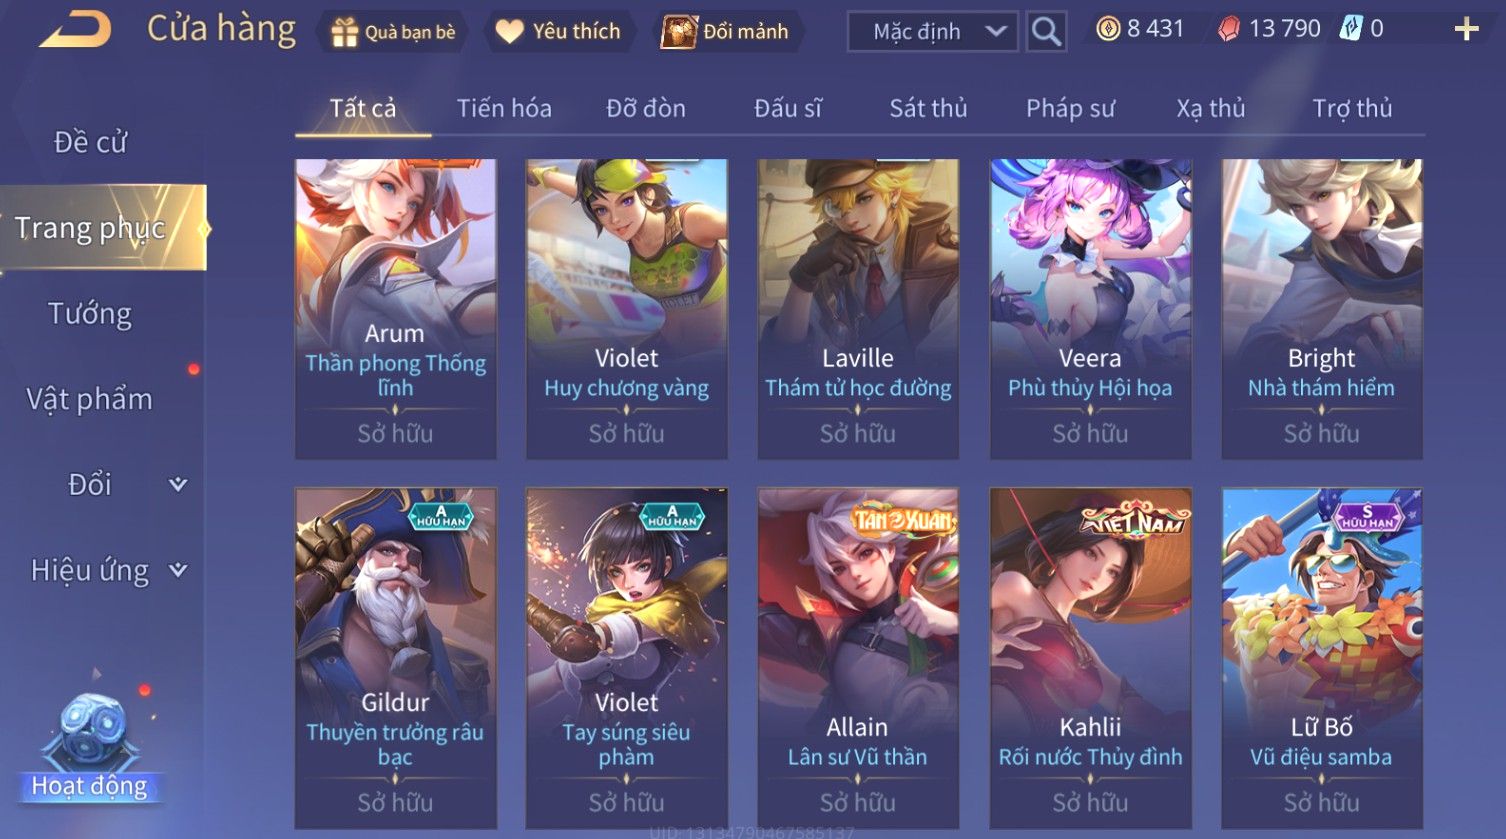The height and width of the screenshot is (839, 1506).
Task: Switch to the Sát thủ tab
Action: coord(928,108)
